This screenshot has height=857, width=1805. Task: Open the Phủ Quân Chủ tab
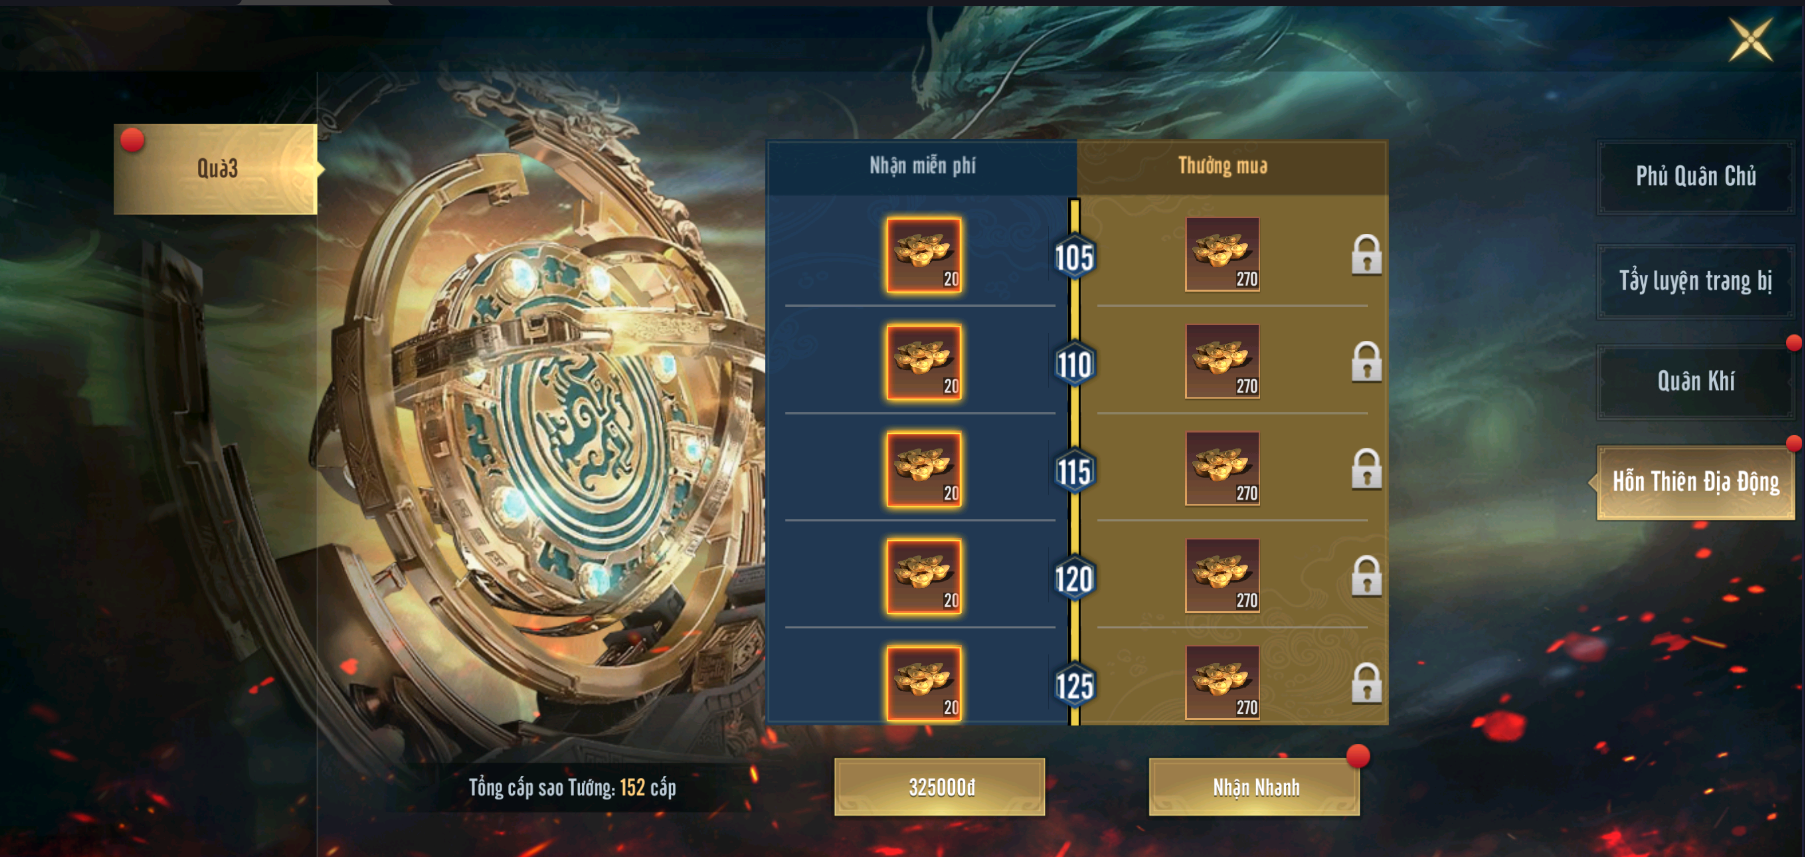click(1696, 177)
